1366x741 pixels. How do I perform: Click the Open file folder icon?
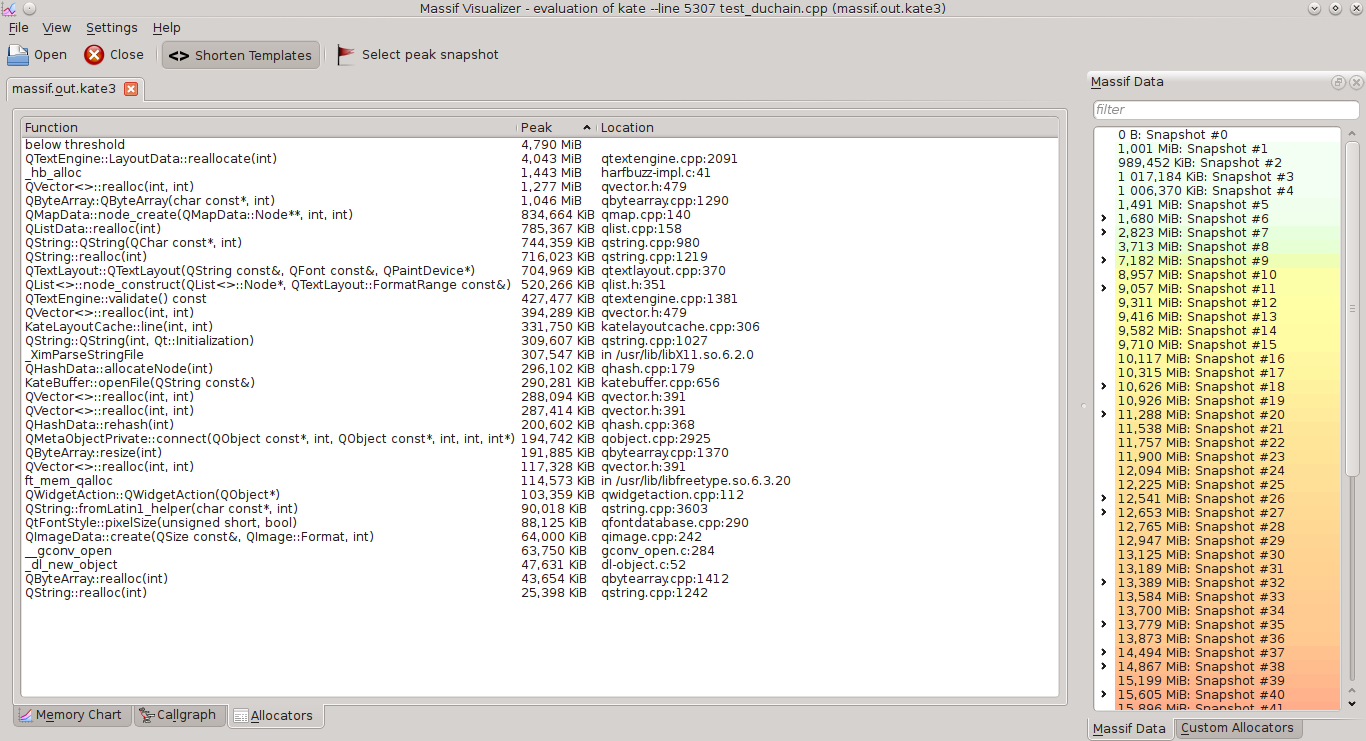coord(18,55)
